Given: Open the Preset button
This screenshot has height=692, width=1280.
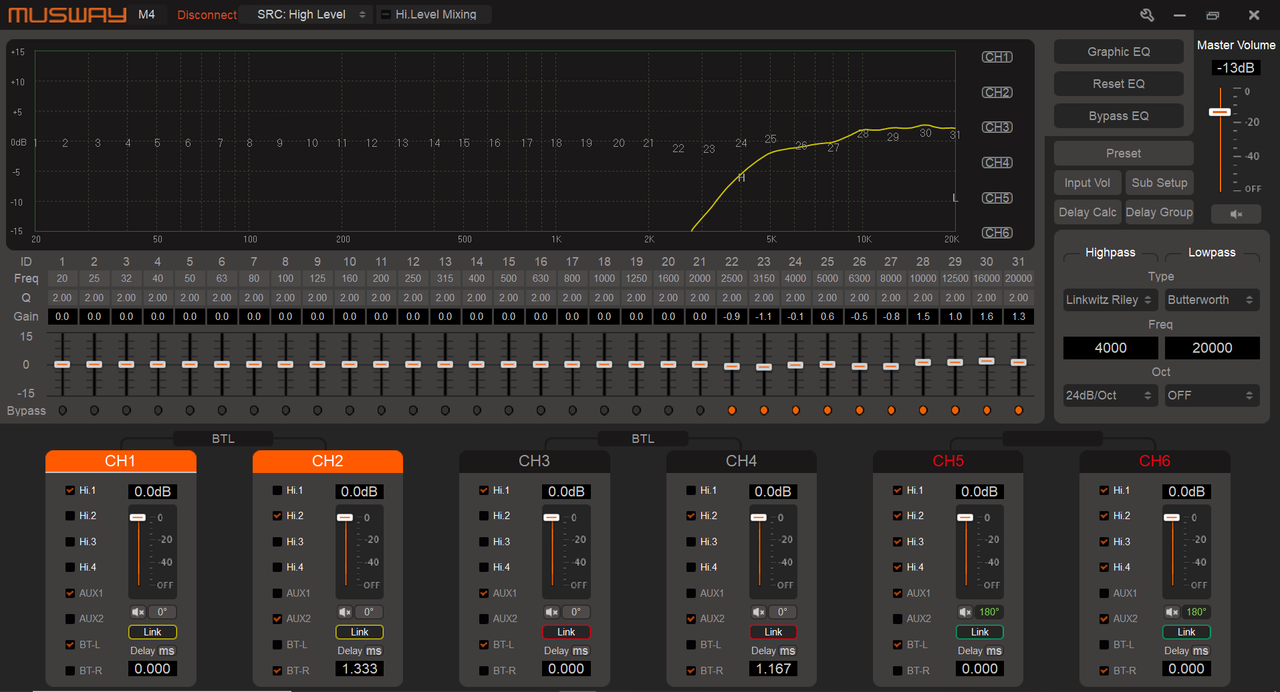Looking at the screenshot, I should pos(1124,153).
